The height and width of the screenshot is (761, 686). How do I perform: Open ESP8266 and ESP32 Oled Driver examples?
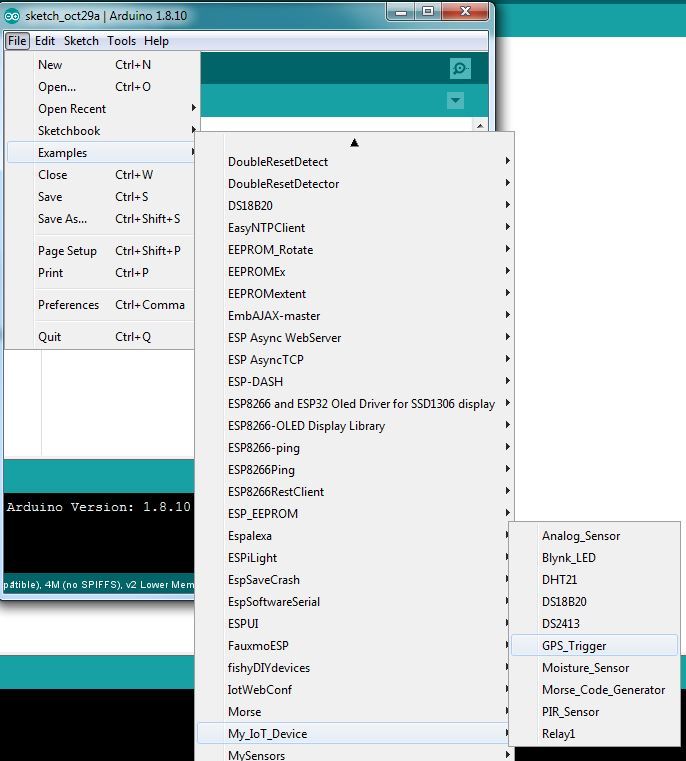click(x=354, y=403)
